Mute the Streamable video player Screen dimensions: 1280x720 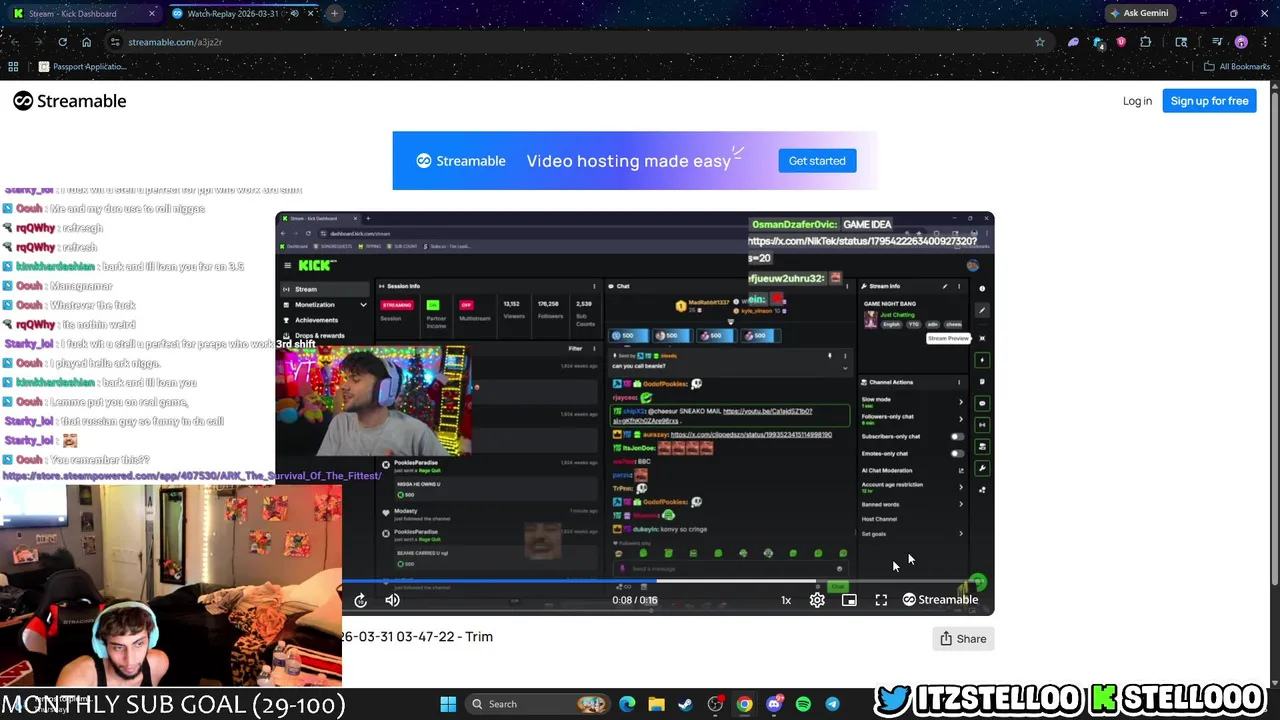392,600
